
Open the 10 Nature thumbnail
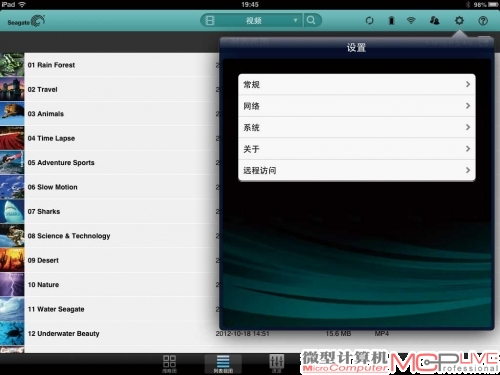click(x=12, y=284)
